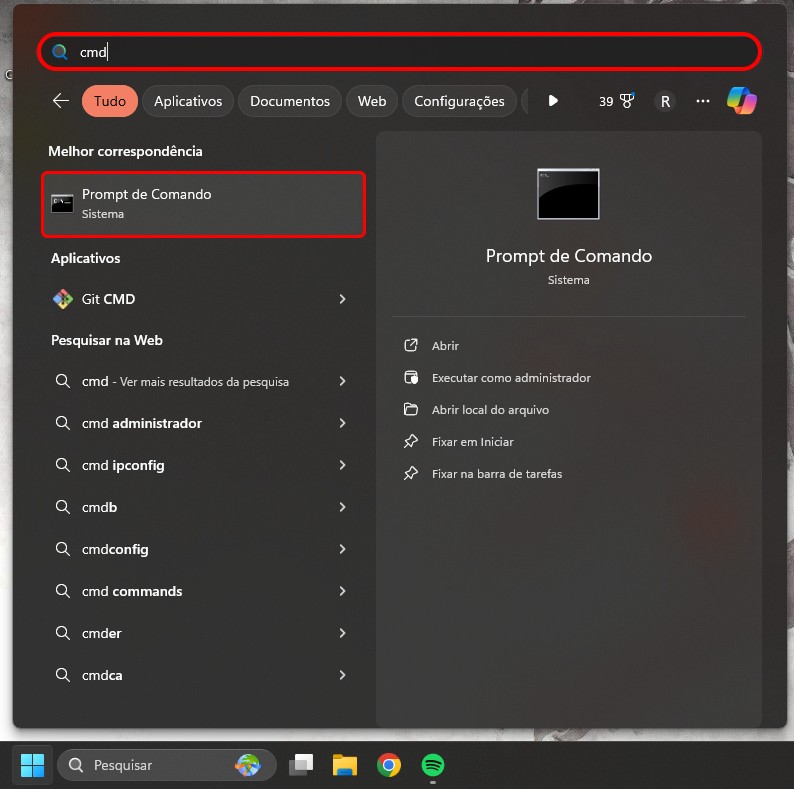Click Executar como administrador
This screenshot has height=789, width=794.
click(x=510, y=378)
